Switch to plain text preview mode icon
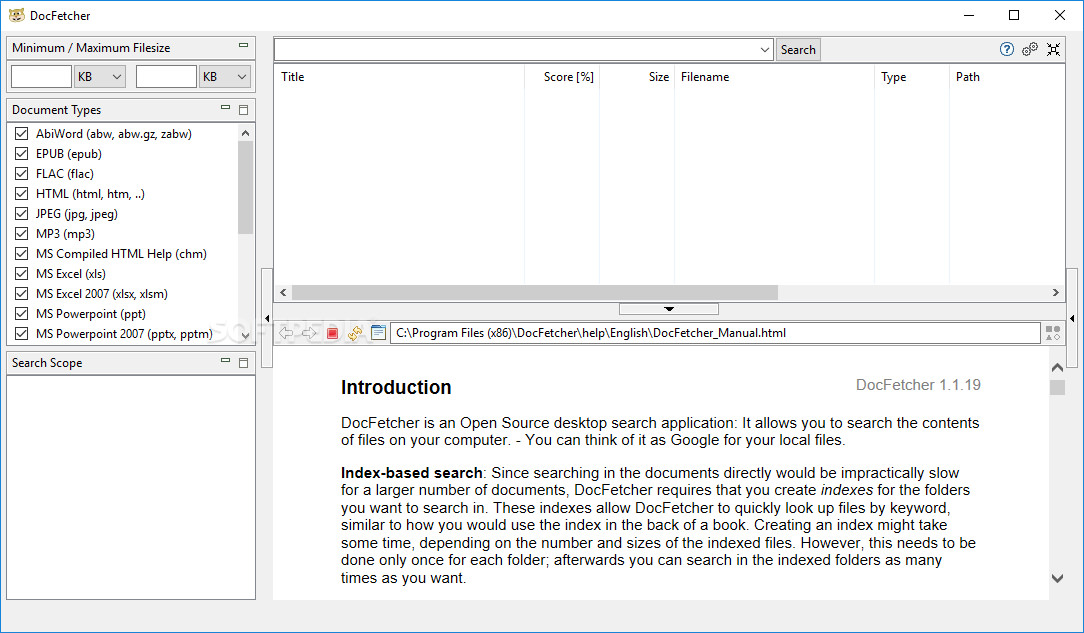Screen dimensions: 1084x633 coord(378,332)
